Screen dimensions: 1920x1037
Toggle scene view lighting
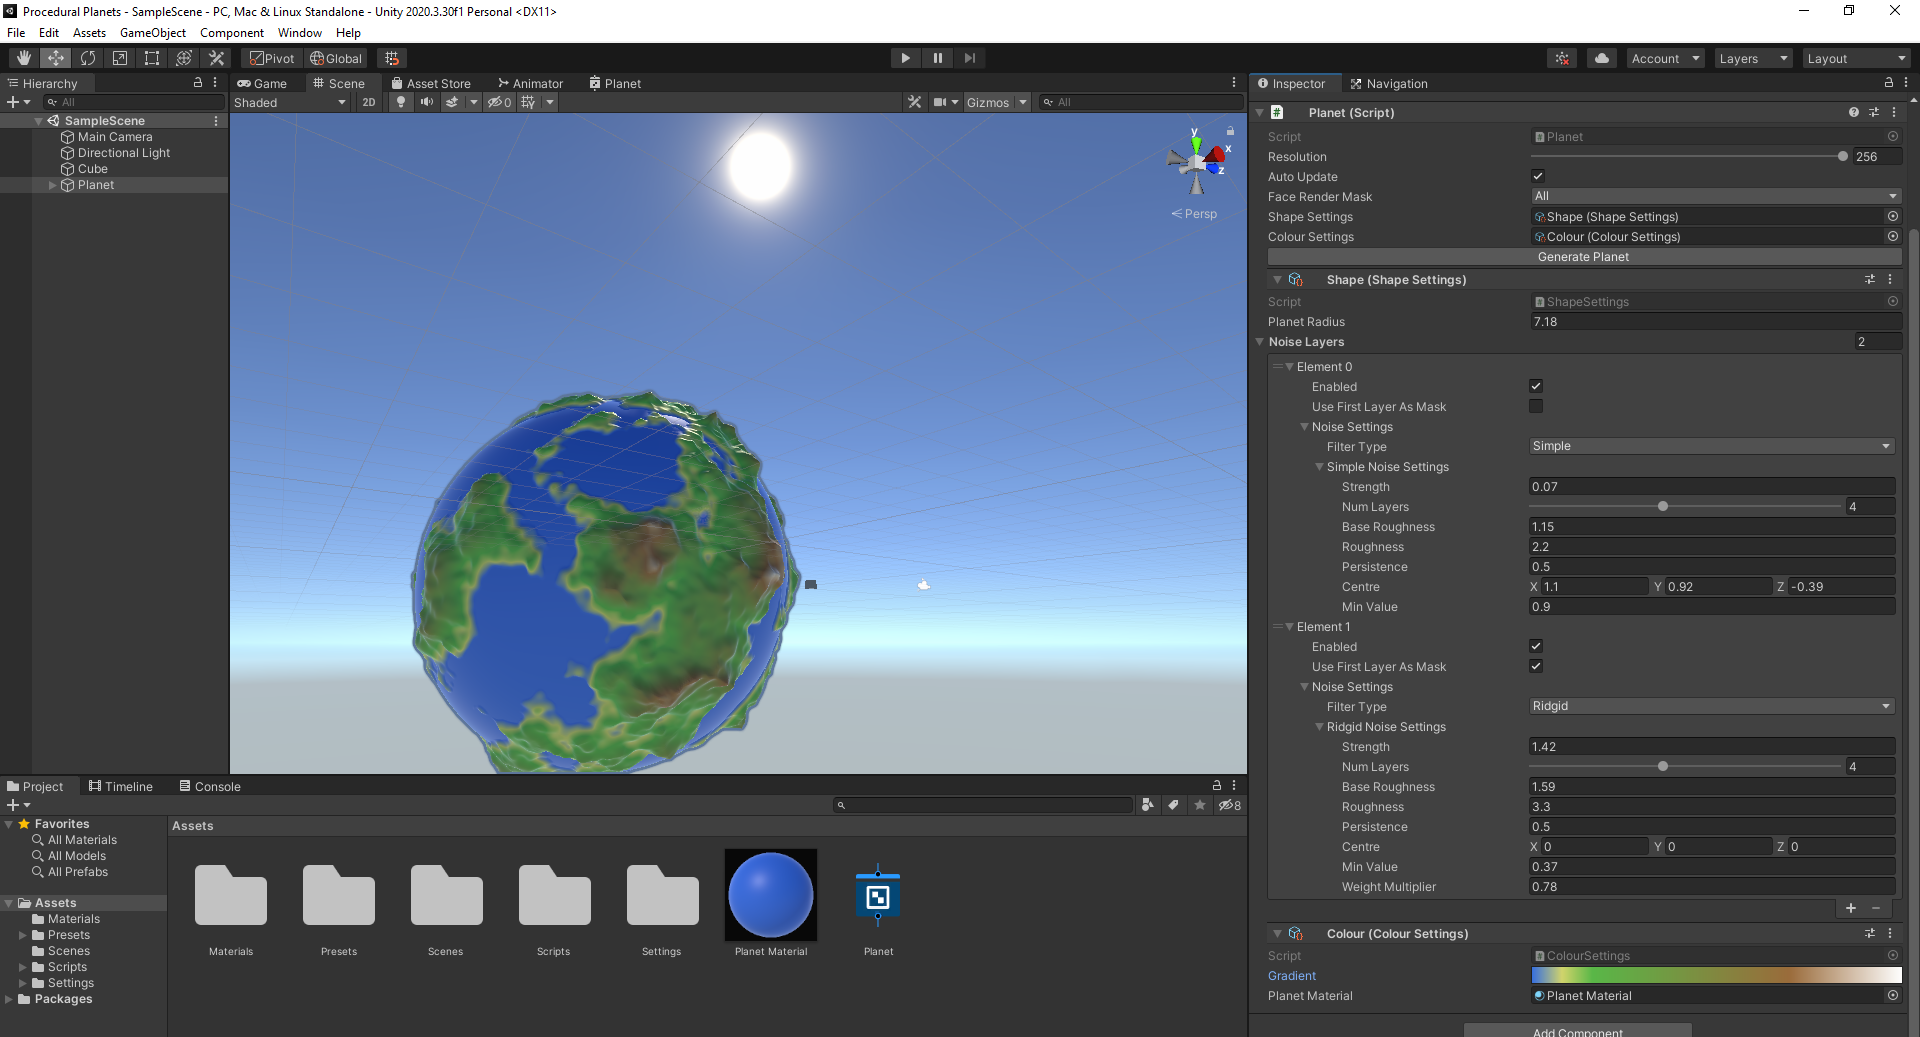pos(400,102)
